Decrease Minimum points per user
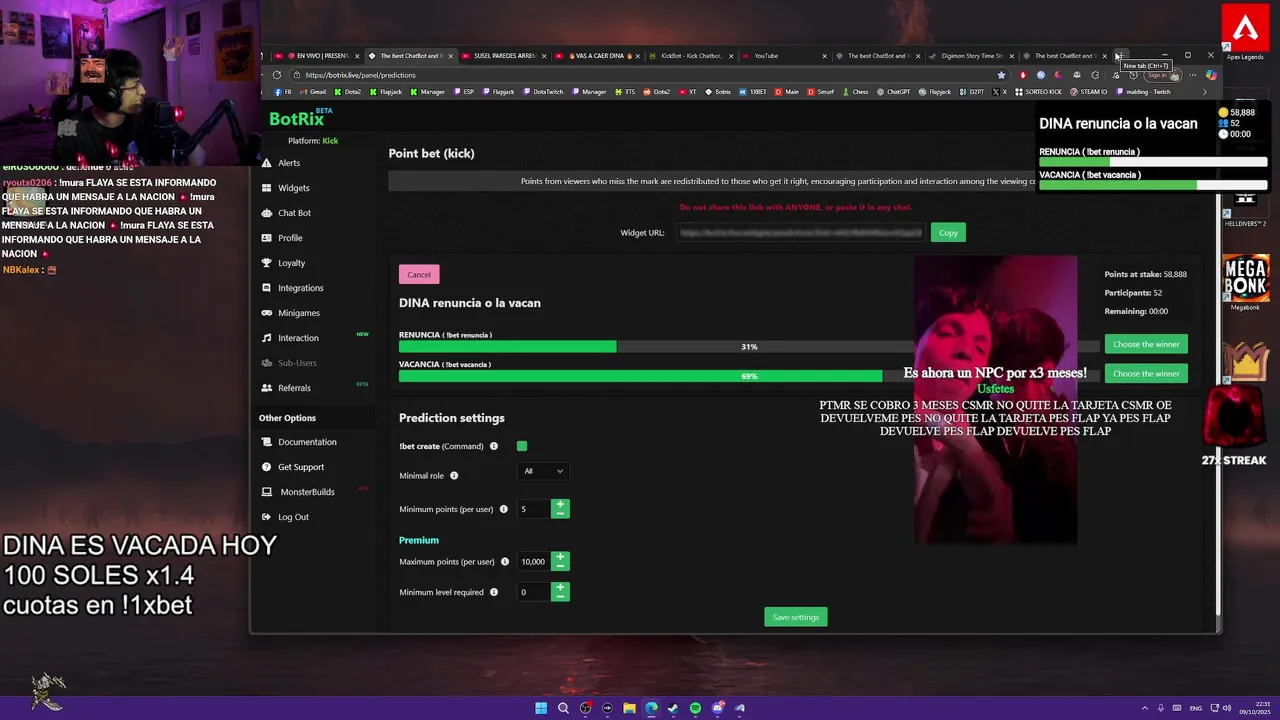This screenshot has width=1280, height=720. [560, 514]
